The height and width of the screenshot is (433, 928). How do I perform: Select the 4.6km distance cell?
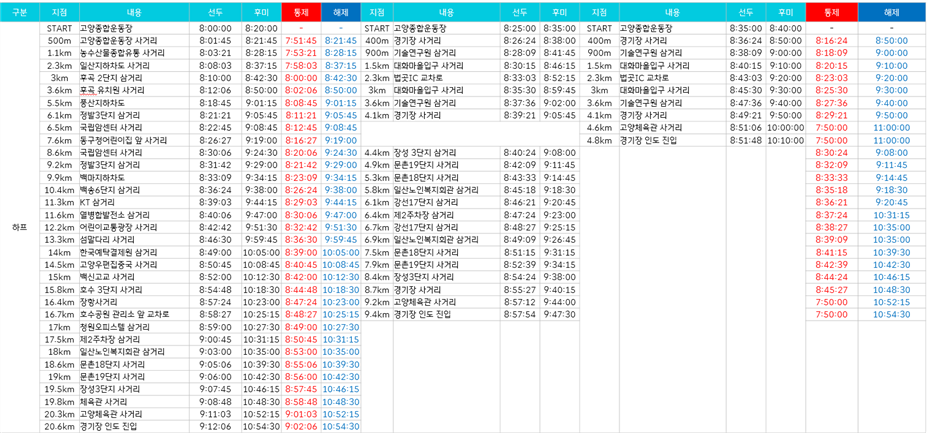tap(599, 127)
